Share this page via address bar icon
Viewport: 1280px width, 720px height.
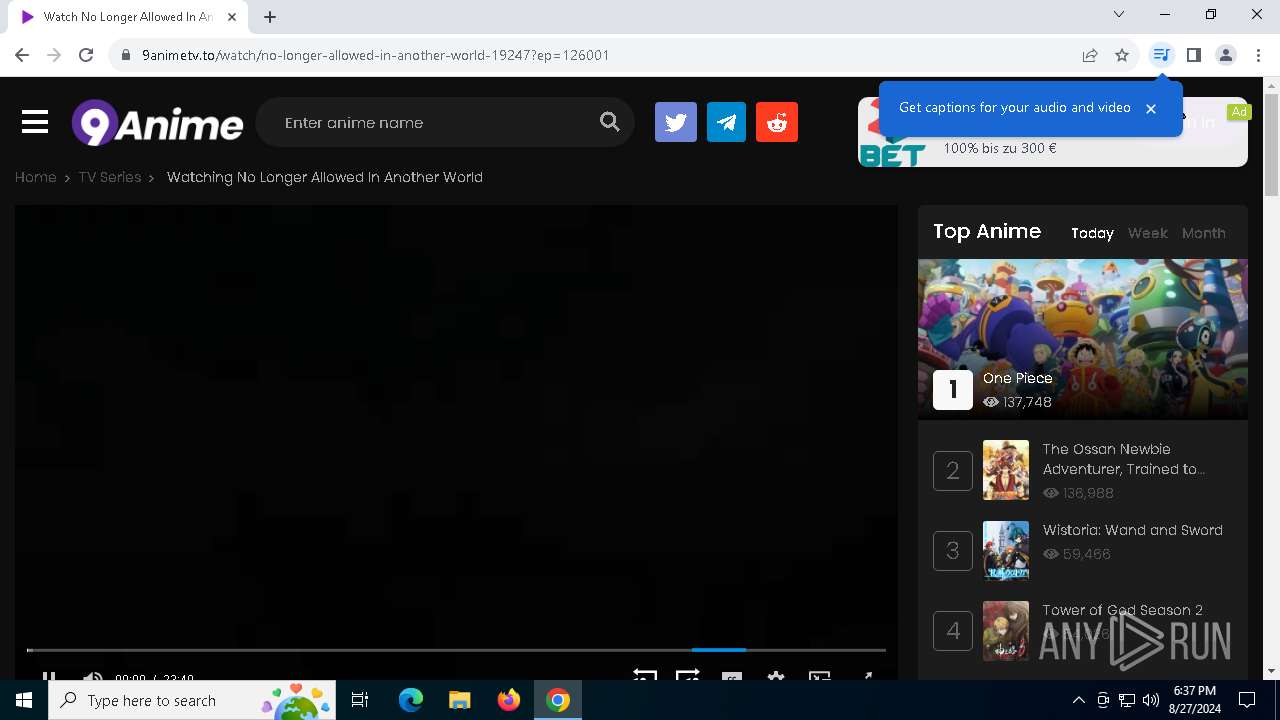pyautogui.click(x=1090, y=55)
